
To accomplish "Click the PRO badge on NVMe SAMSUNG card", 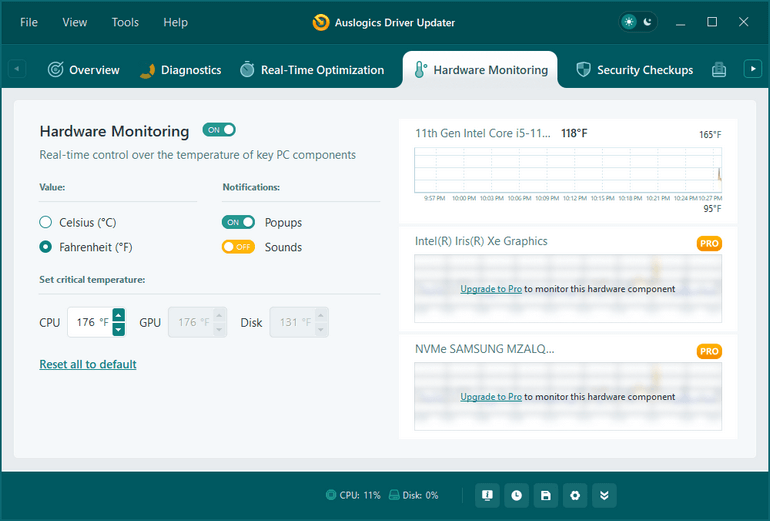I will (x=709, y=352).
